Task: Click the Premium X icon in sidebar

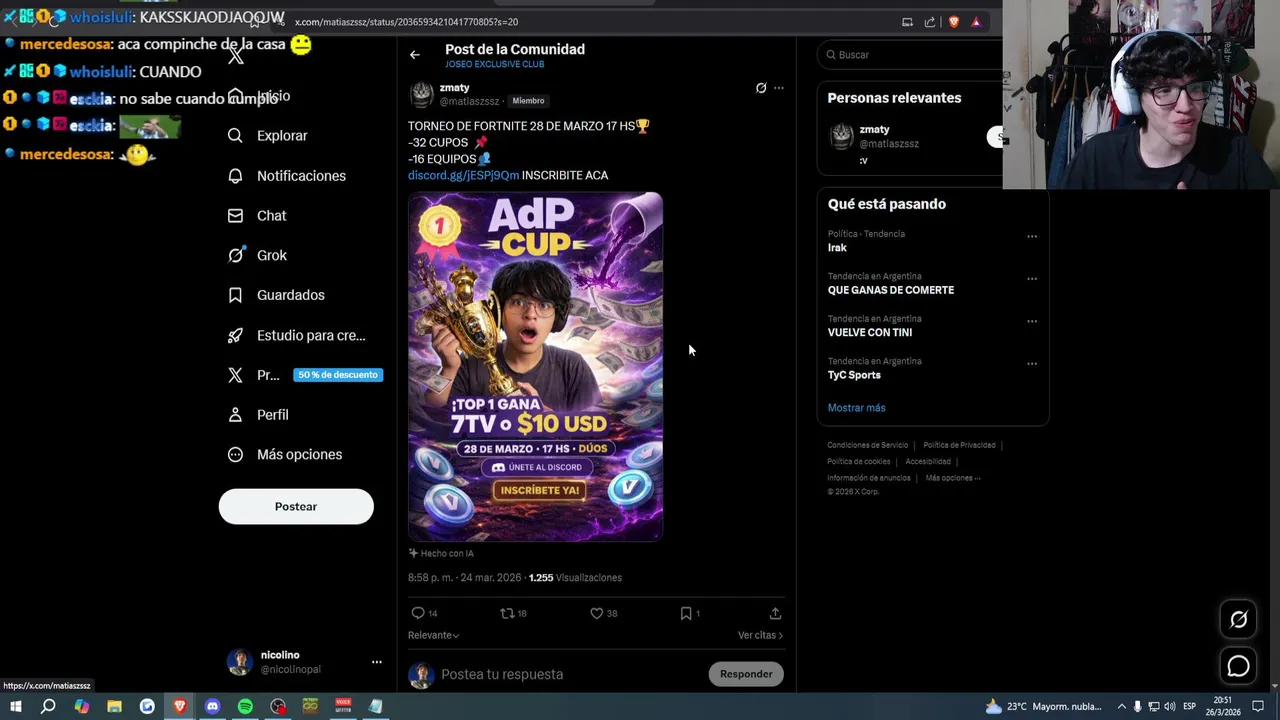Action: [x=235, y=375]
